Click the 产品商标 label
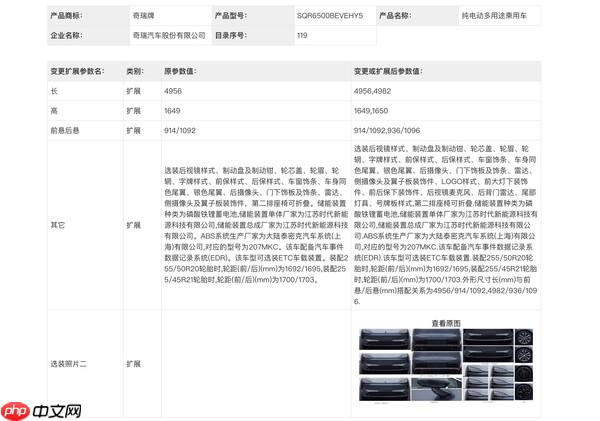Screen dimensions: 600x421 coord(67,16)
